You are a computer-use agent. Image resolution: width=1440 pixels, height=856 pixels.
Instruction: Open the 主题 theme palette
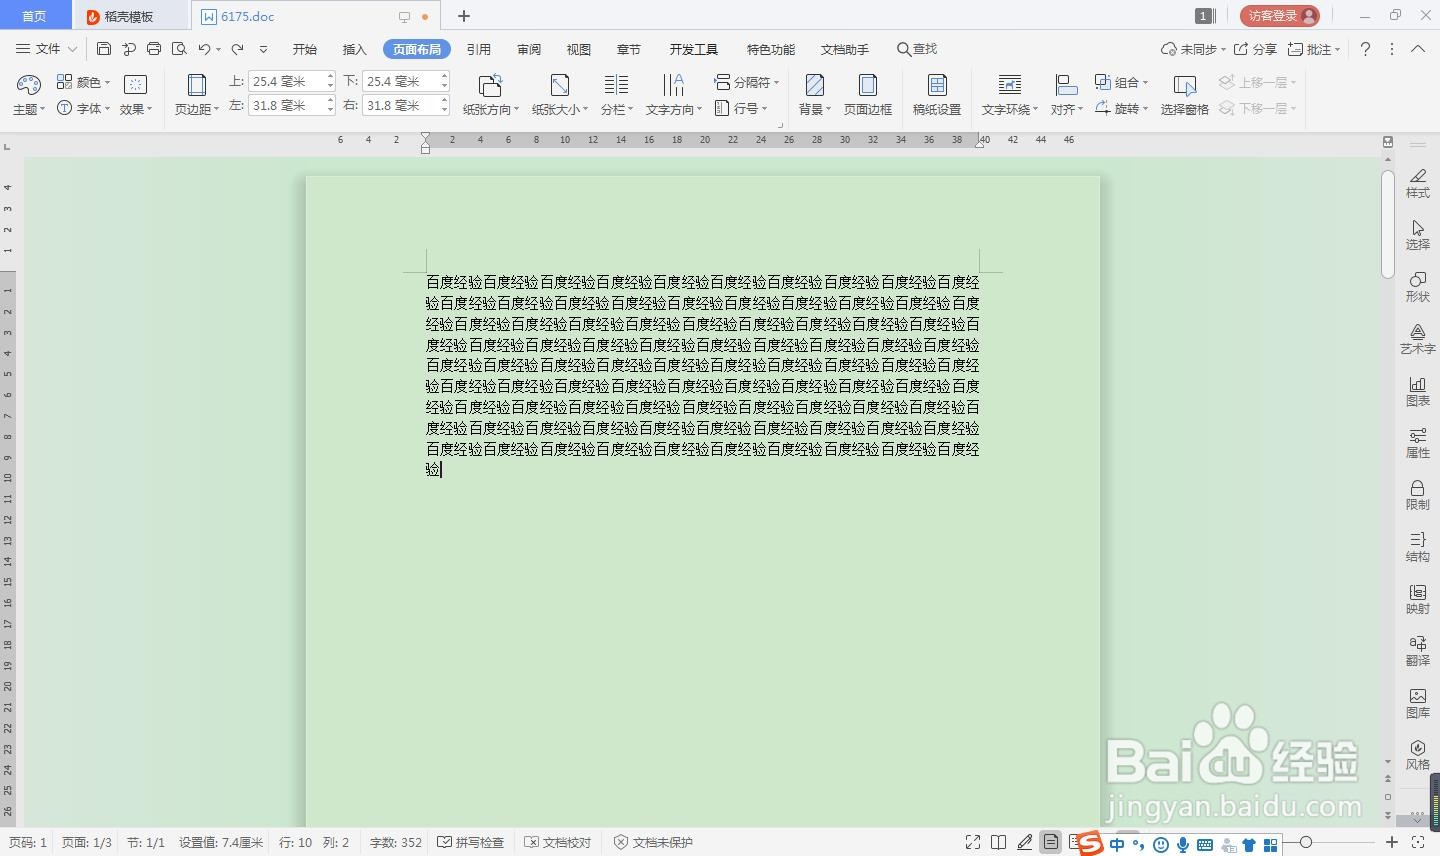29,95
